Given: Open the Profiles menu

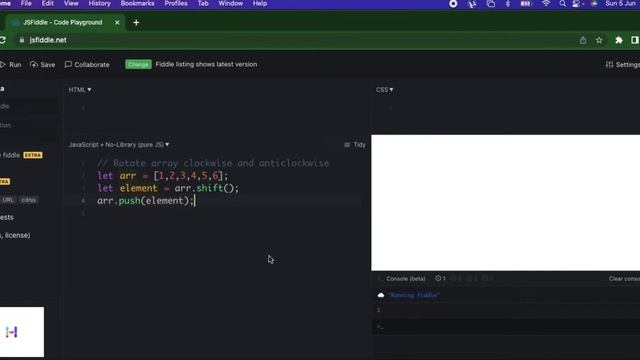Looking at the screenshot, I should click(x=176, y=4).
